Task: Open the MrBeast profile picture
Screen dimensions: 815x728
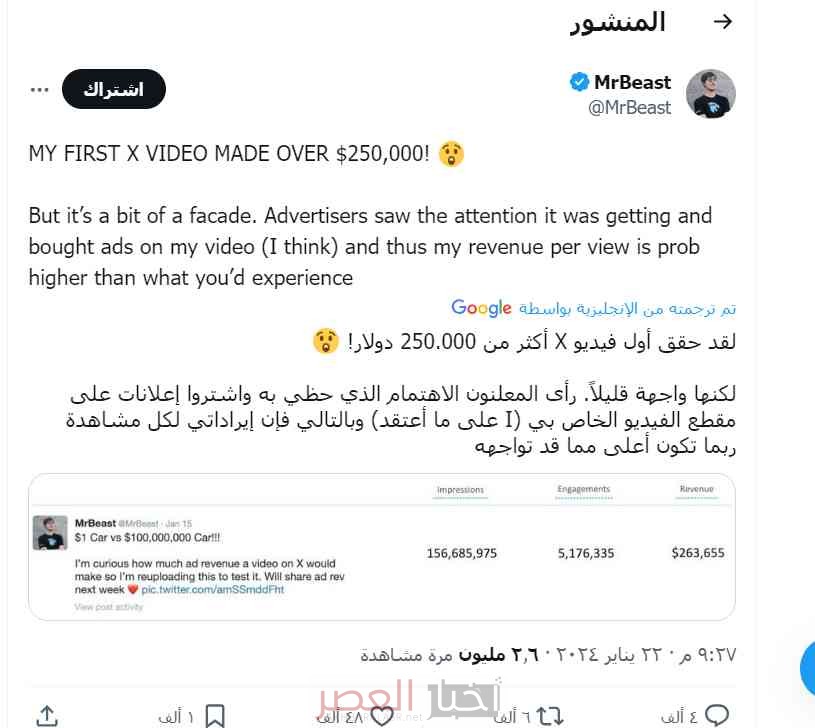Action: point(711,94)
